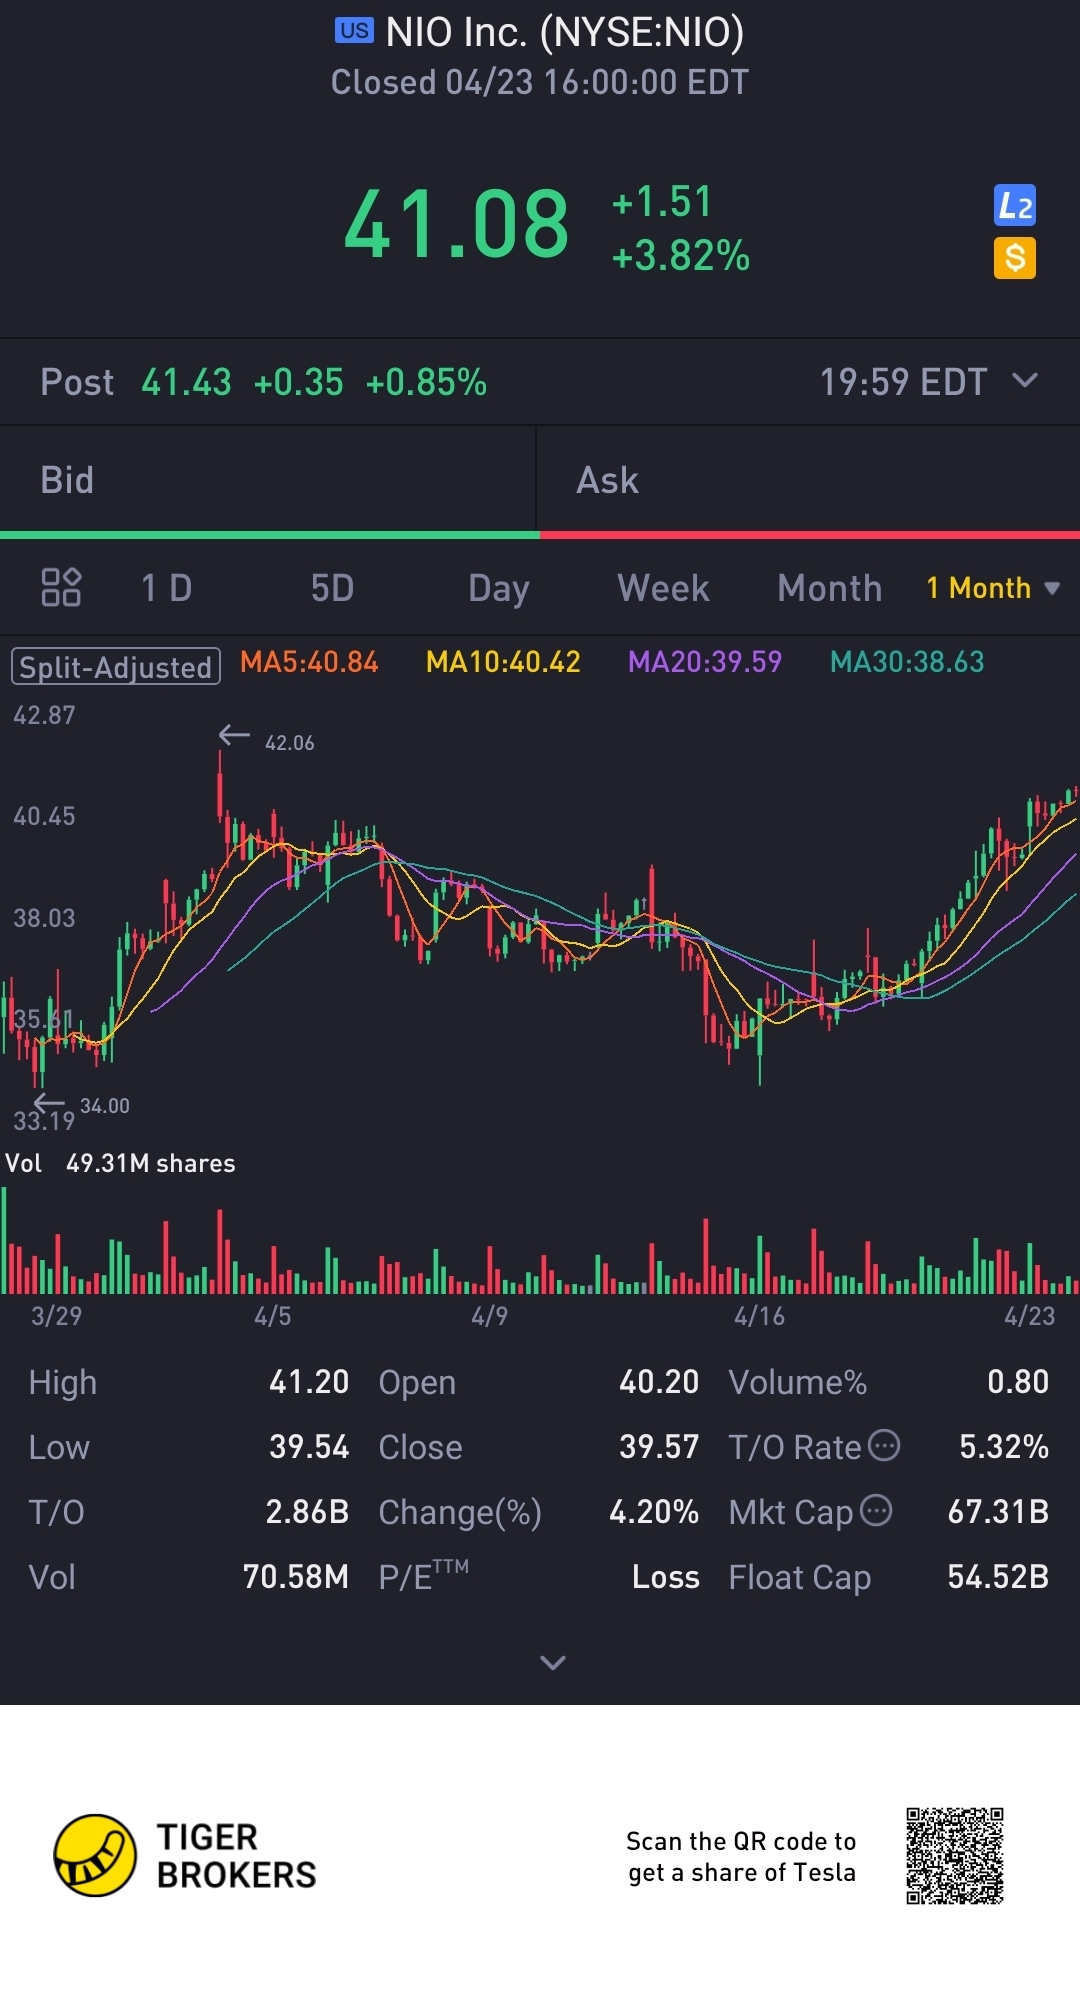
Task: Open the chart layout grid icon
Action: (61, 587)
